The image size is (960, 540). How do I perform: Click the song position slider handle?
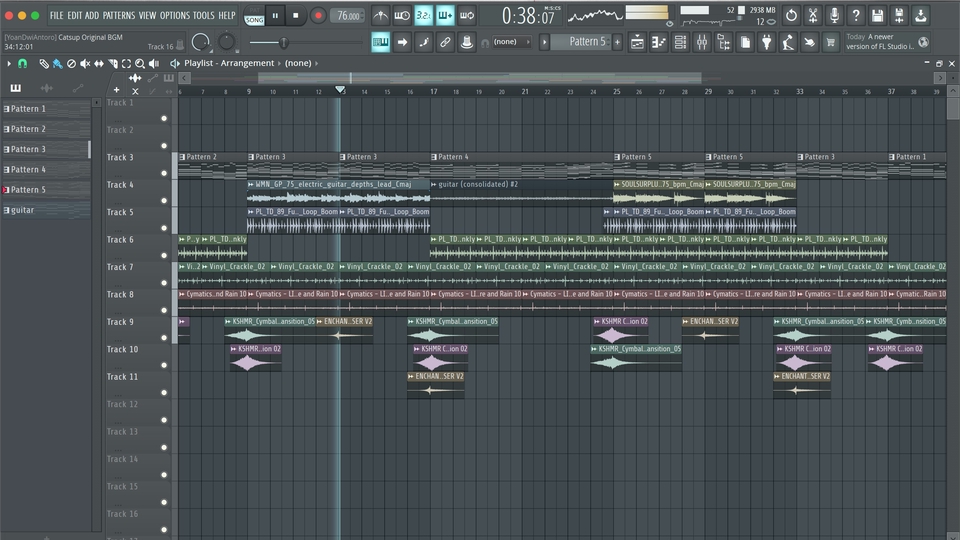click(x=283, y=42)
